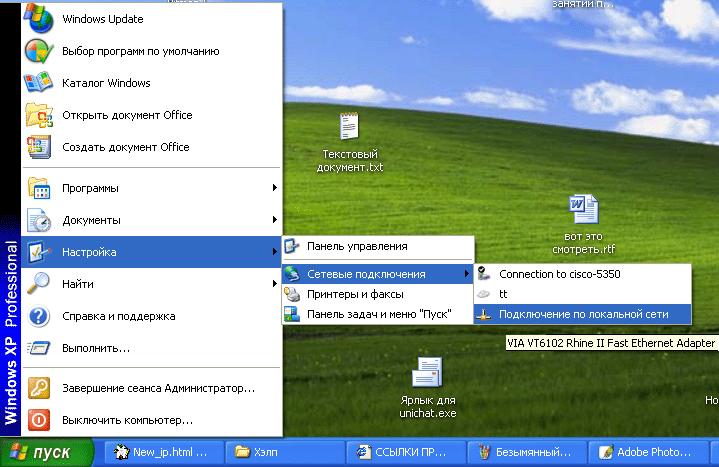Click the Выбор программ по умолчанию icon
719x467 pixels.
pos(39,51)
